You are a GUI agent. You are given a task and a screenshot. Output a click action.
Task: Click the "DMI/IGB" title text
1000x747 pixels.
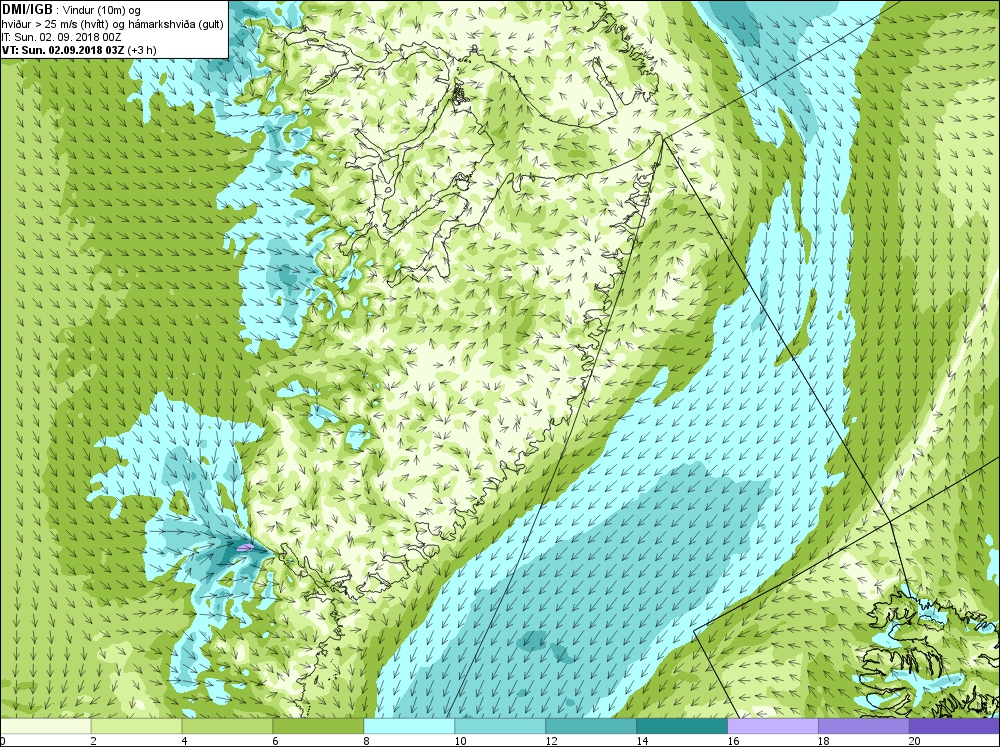27,10
